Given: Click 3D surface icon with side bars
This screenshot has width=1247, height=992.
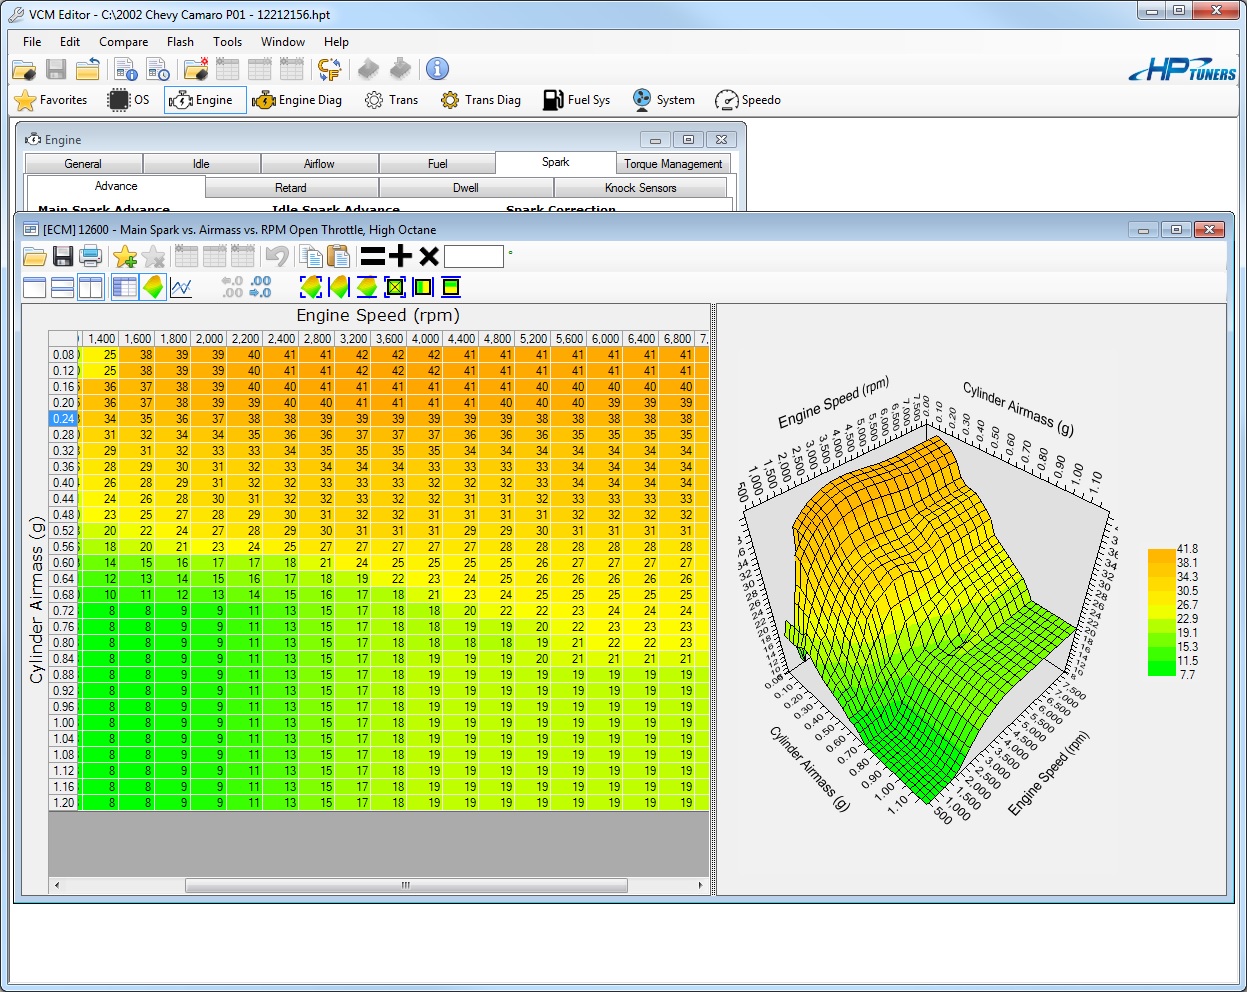Looking at the screenshot, I should [x=339, y=288].
